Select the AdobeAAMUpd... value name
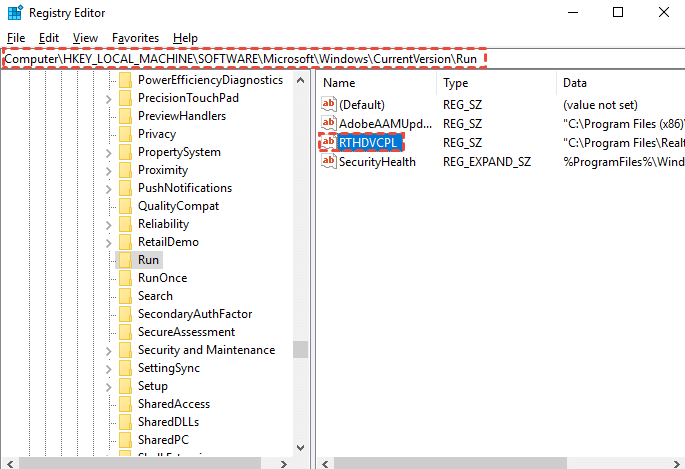Screen dimensions: 685x469 [385, 124]
